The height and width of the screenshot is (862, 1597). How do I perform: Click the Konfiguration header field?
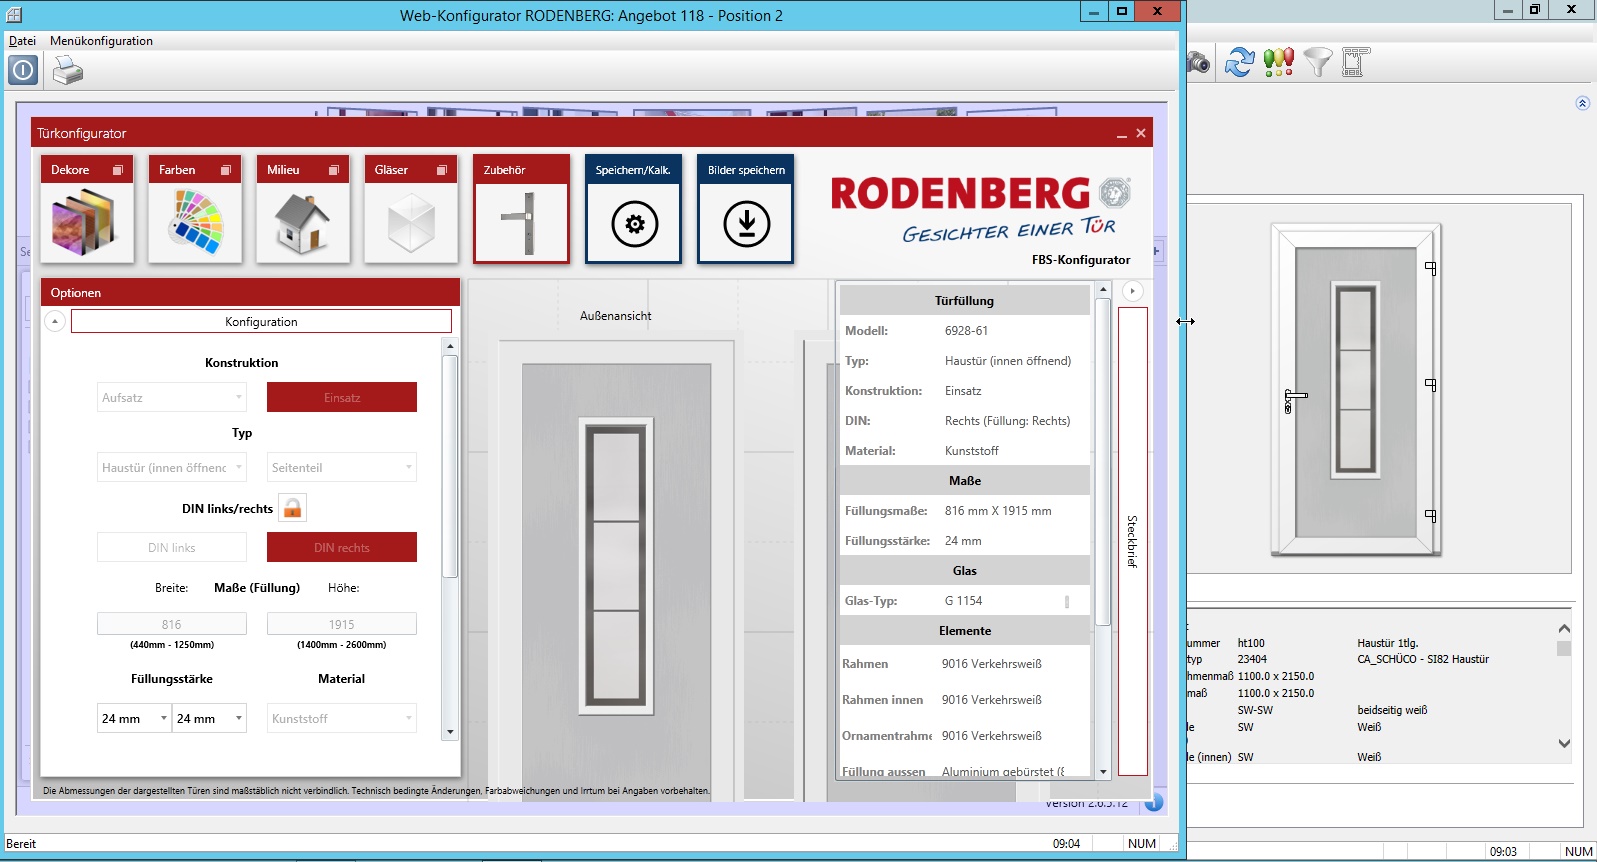point(261,321)
